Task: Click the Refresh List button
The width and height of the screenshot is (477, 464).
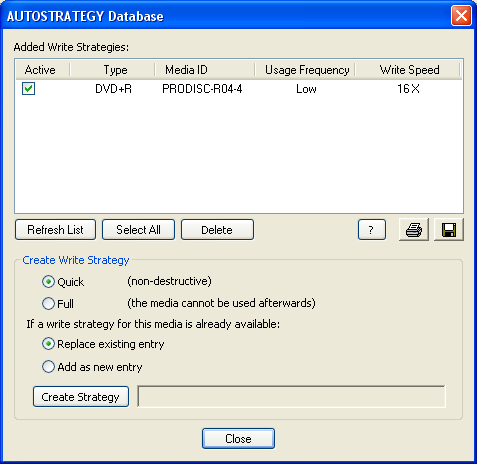Action: click(55, 230)
